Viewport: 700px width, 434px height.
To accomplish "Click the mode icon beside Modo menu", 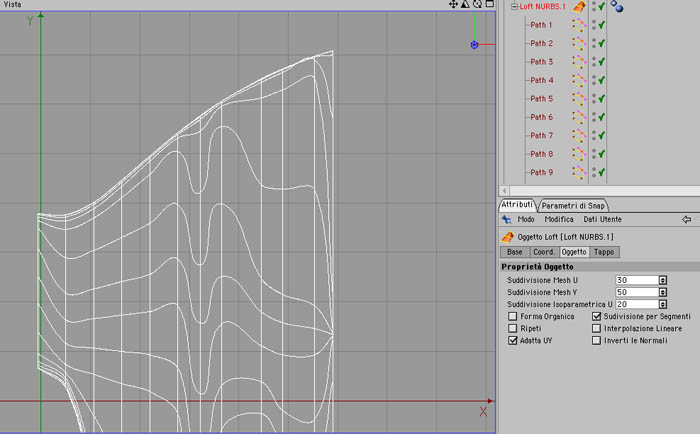I will pyautogui.click(x=506, y=219).
